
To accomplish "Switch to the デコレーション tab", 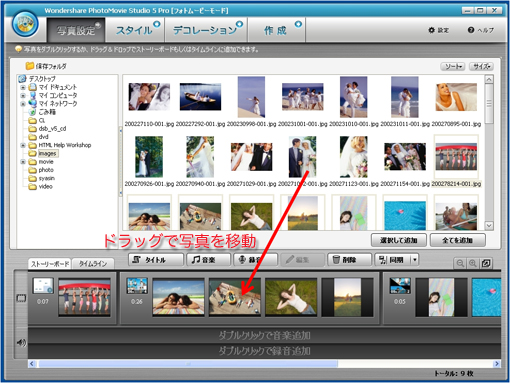I will (x=205, y=30).
